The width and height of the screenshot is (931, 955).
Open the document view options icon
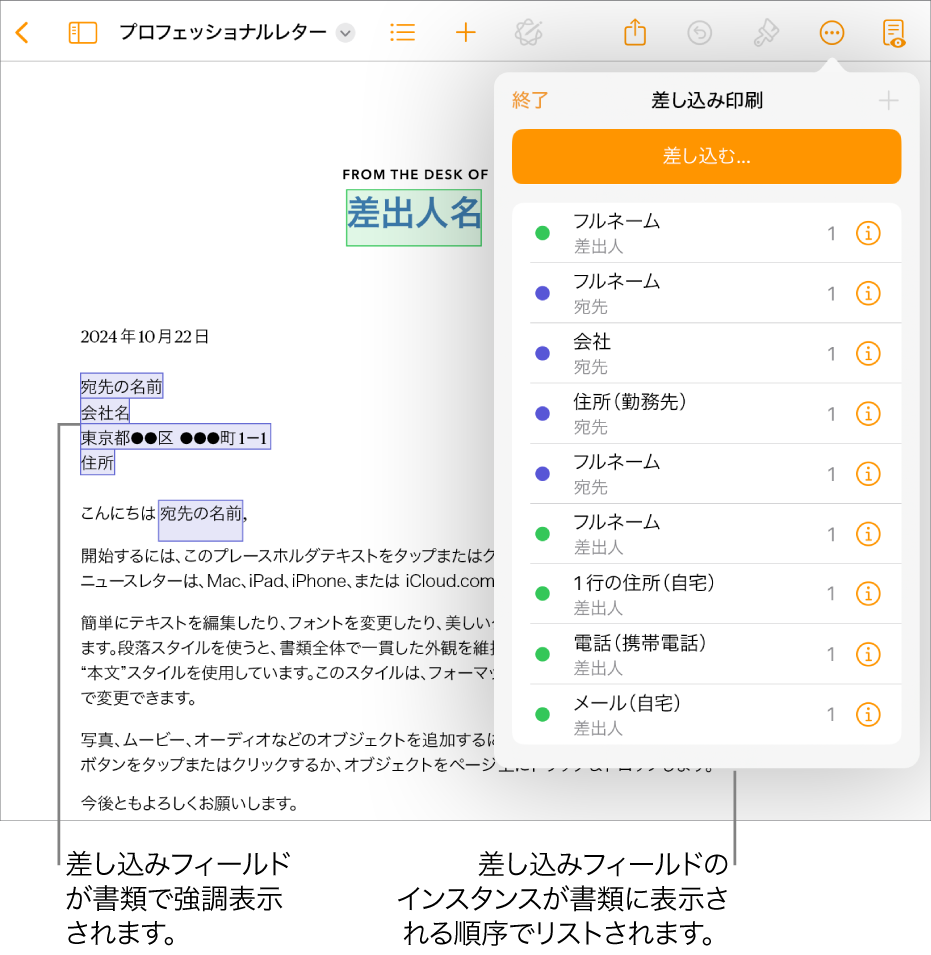click(x=894, y=33)
